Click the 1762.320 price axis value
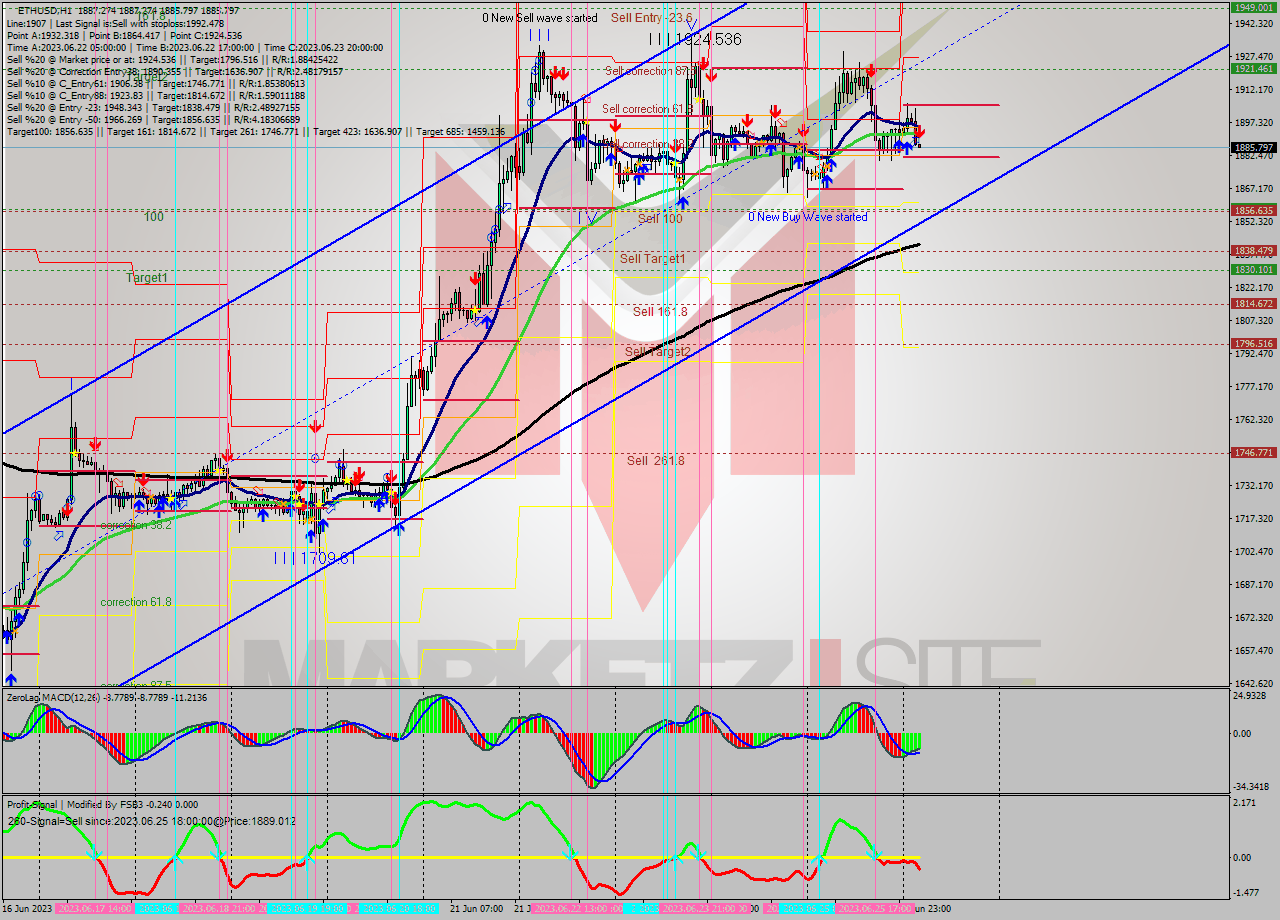Screen dimensions: 1280x920 tap(1252, 419)
